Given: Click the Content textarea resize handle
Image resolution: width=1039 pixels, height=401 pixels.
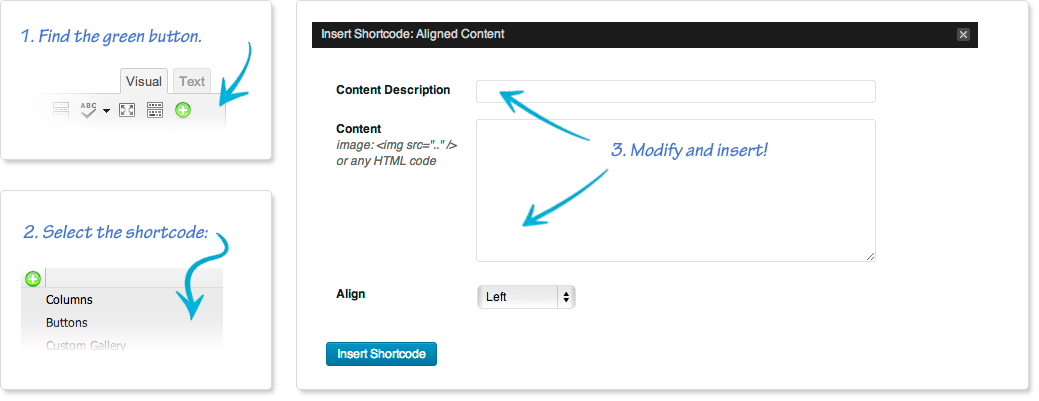Looking at the screenshot, I should pyautogui.click(x=870, y=257).
